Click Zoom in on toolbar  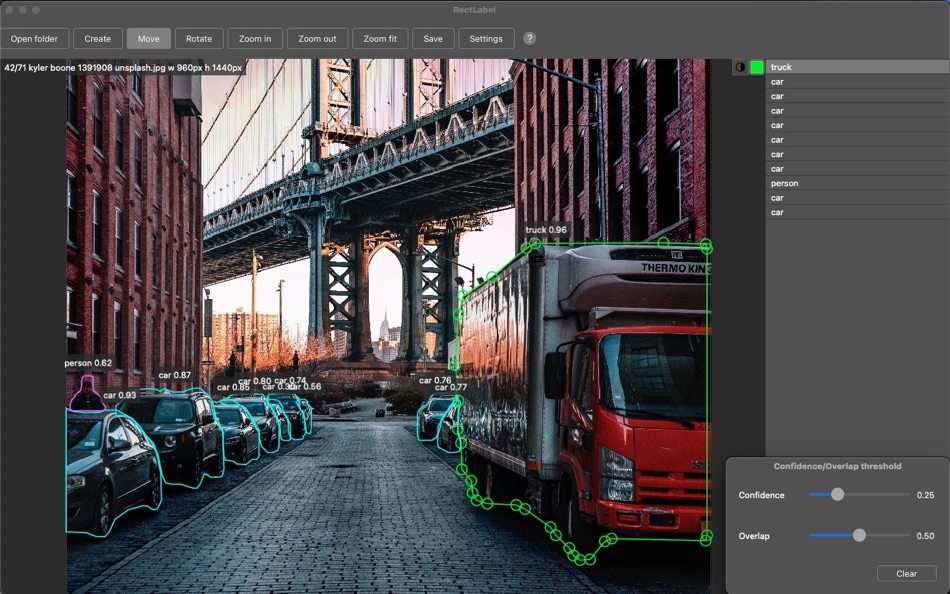tap(255, 38)
